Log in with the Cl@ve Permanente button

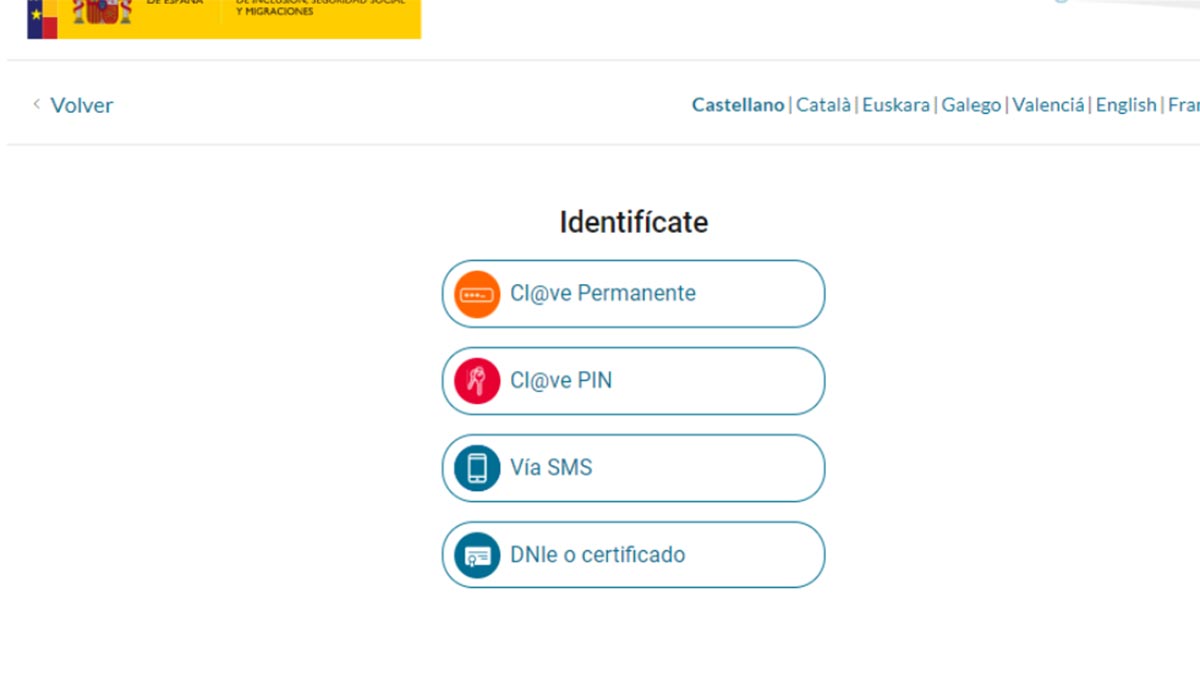(x=633, y=294)
